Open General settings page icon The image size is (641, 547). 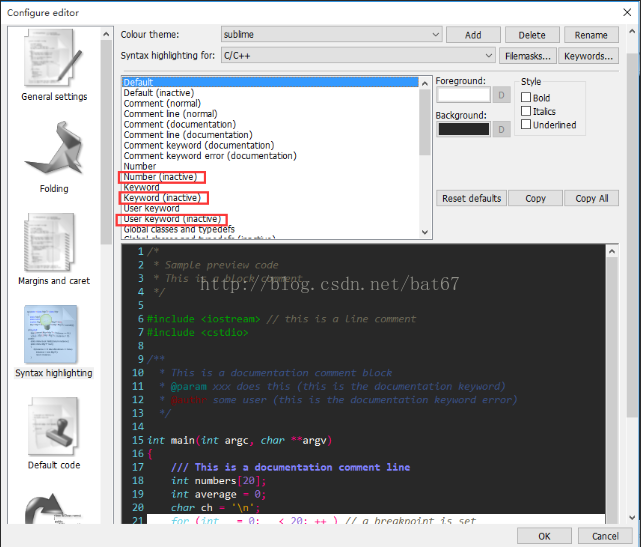click(53, 58)
